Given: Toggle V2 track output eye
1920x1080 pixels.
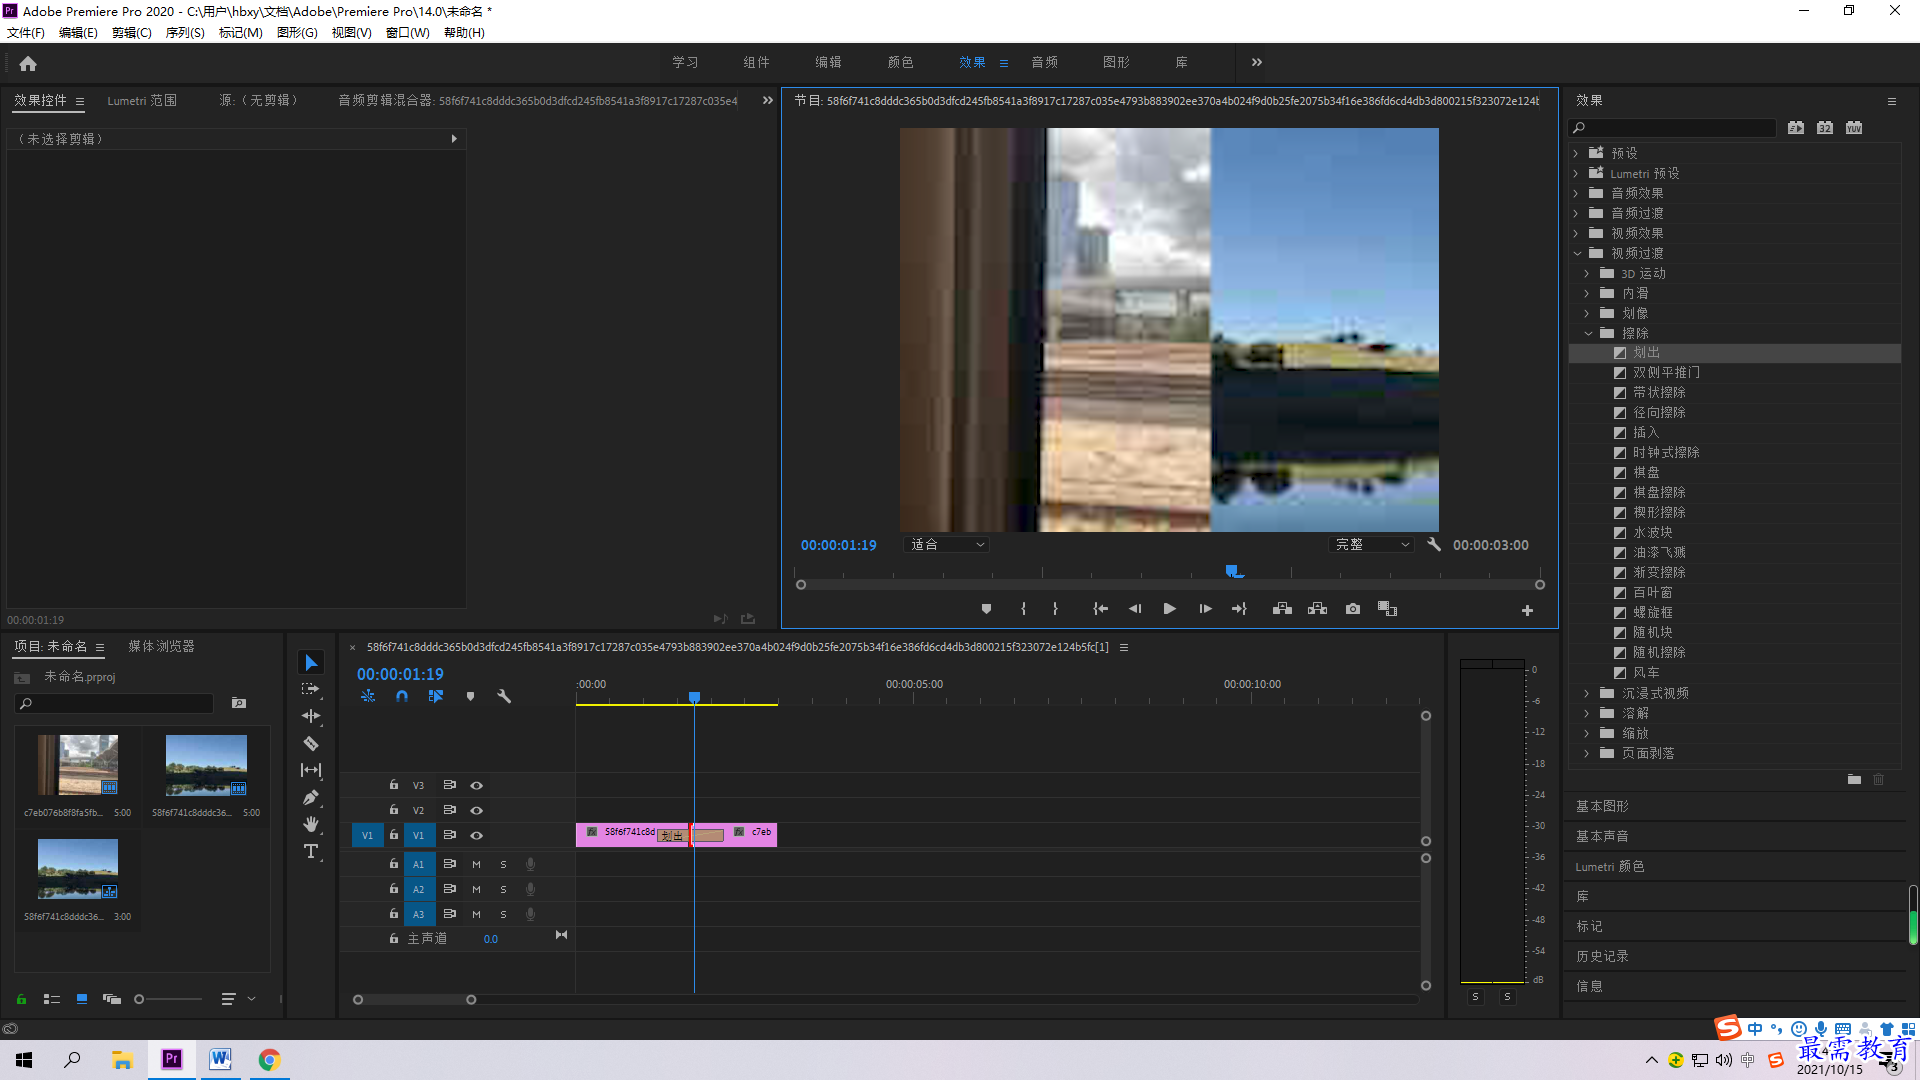Looking at the screenshot, I should [x=477, y=811].
